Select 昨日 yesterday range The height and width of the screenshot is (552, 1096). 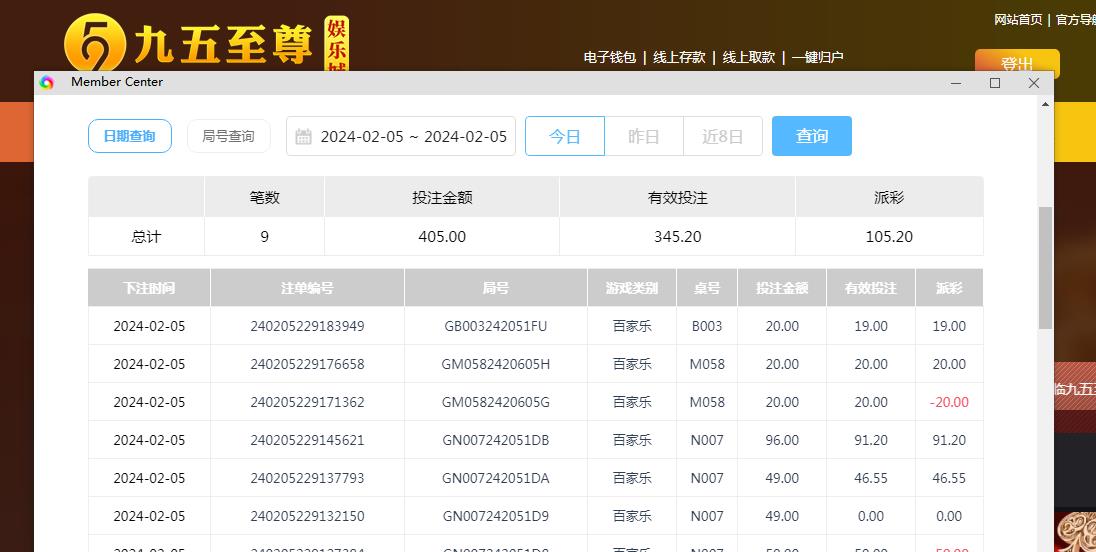(643, 136)
